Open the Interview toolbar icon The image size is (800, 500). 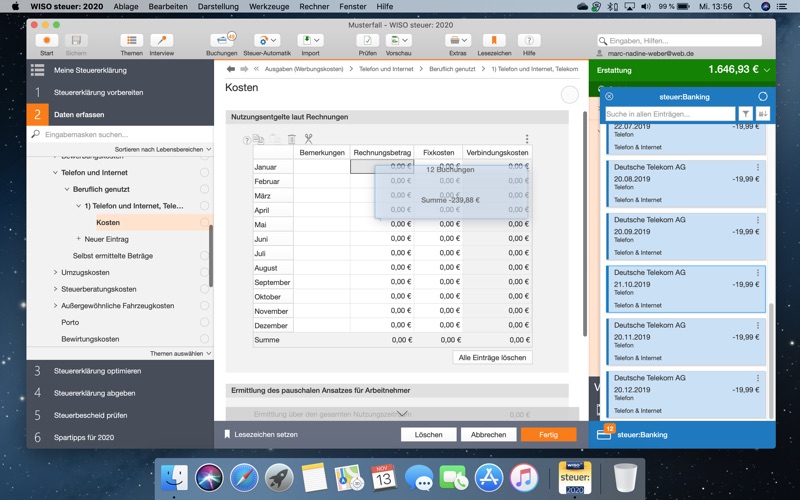162,40
